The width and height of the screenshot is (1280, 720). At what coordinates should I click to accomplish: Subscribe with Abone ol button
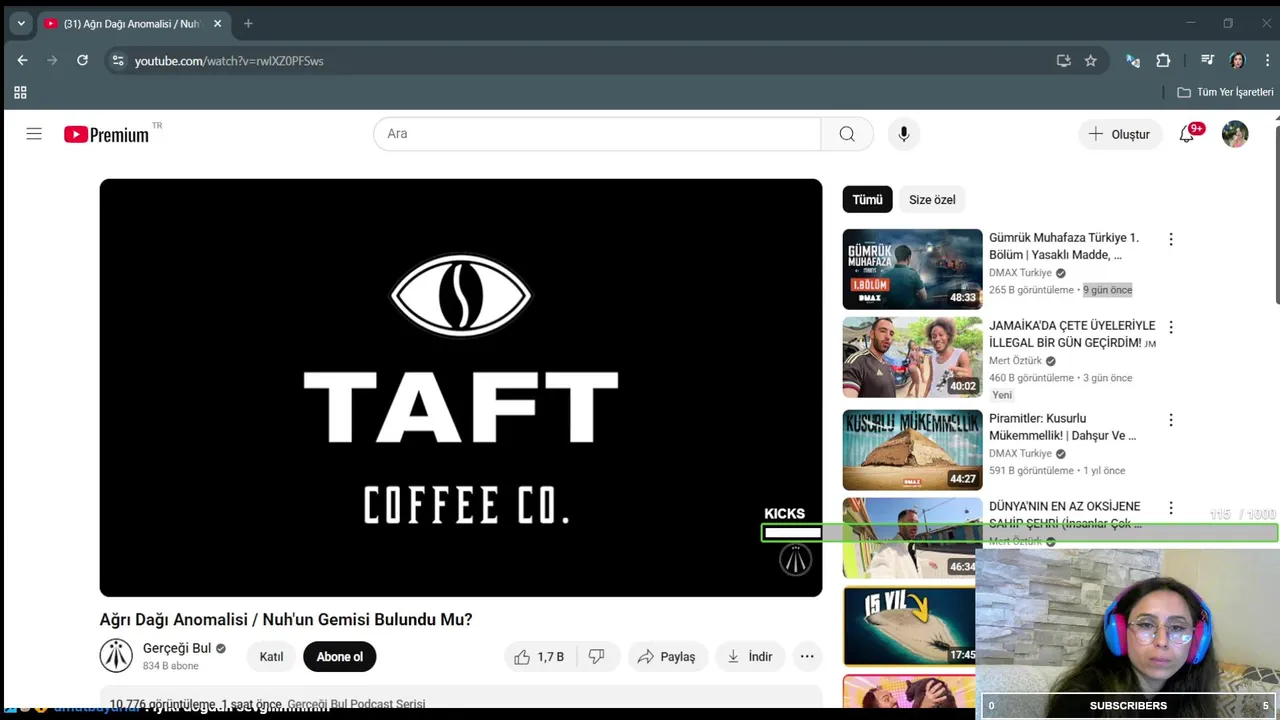(x=339, y=657)
